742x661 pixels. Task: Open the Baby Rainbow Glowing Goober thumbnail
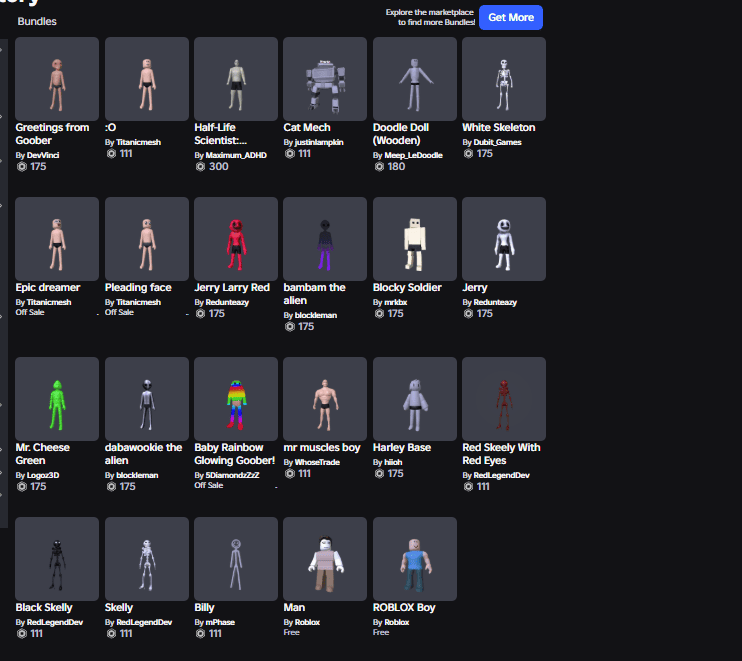coord(236,399)
